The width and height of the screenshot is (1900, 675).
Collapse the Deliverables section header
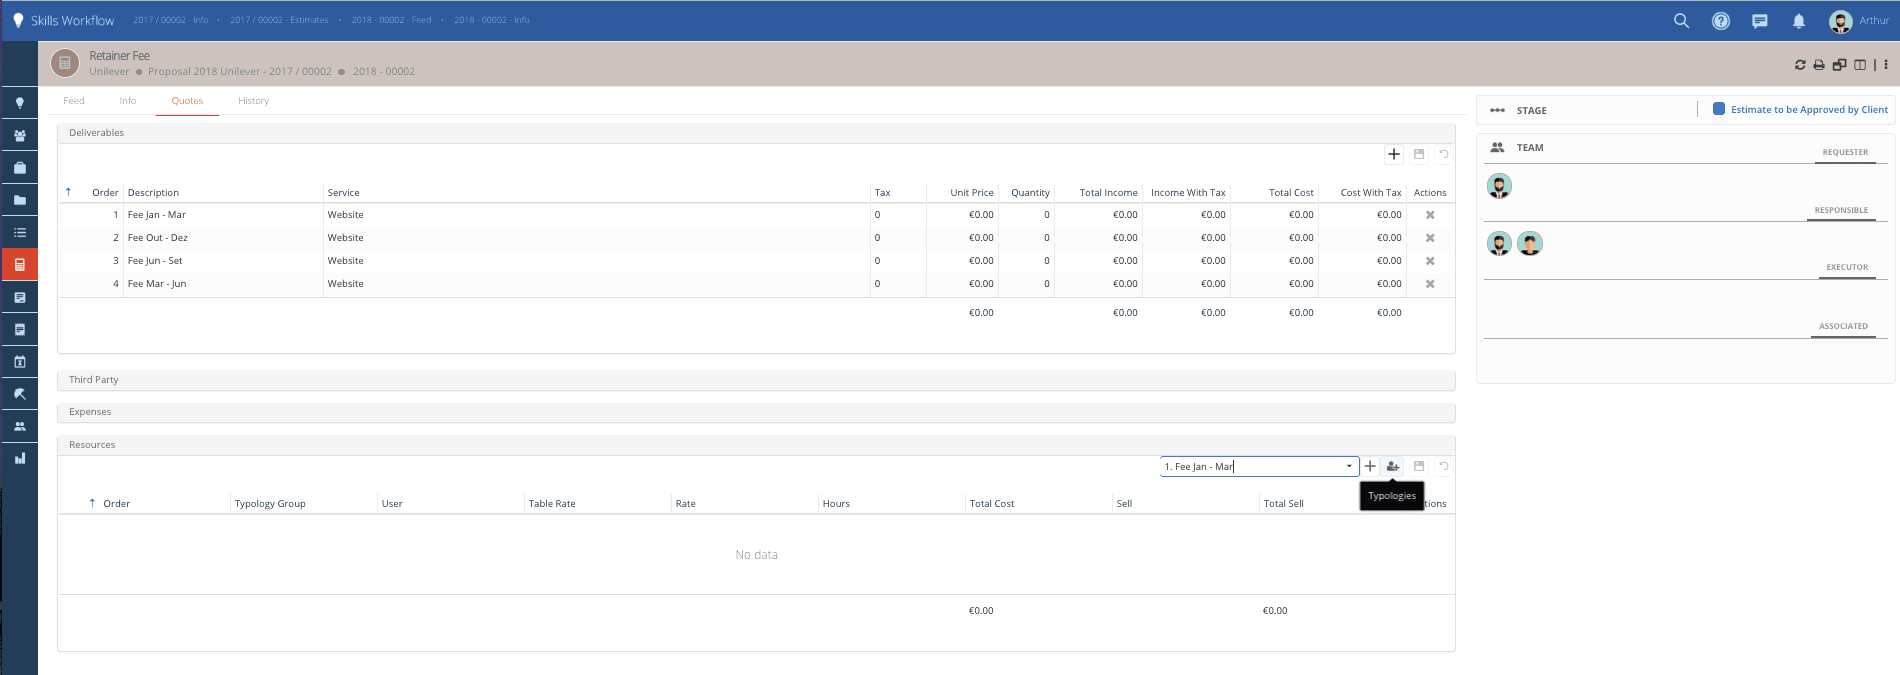97,133
